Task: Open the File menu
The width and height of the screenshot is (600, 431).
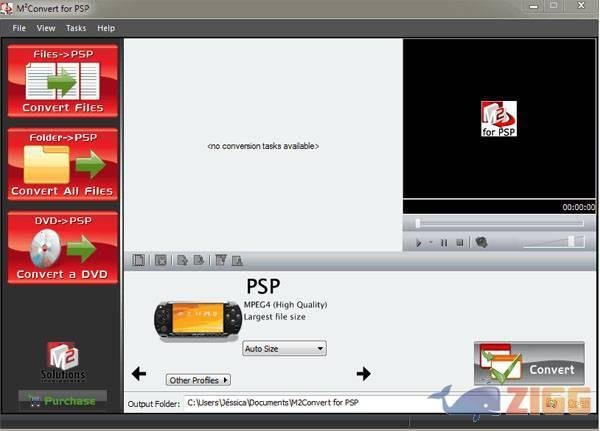Action: pos(19,28)
